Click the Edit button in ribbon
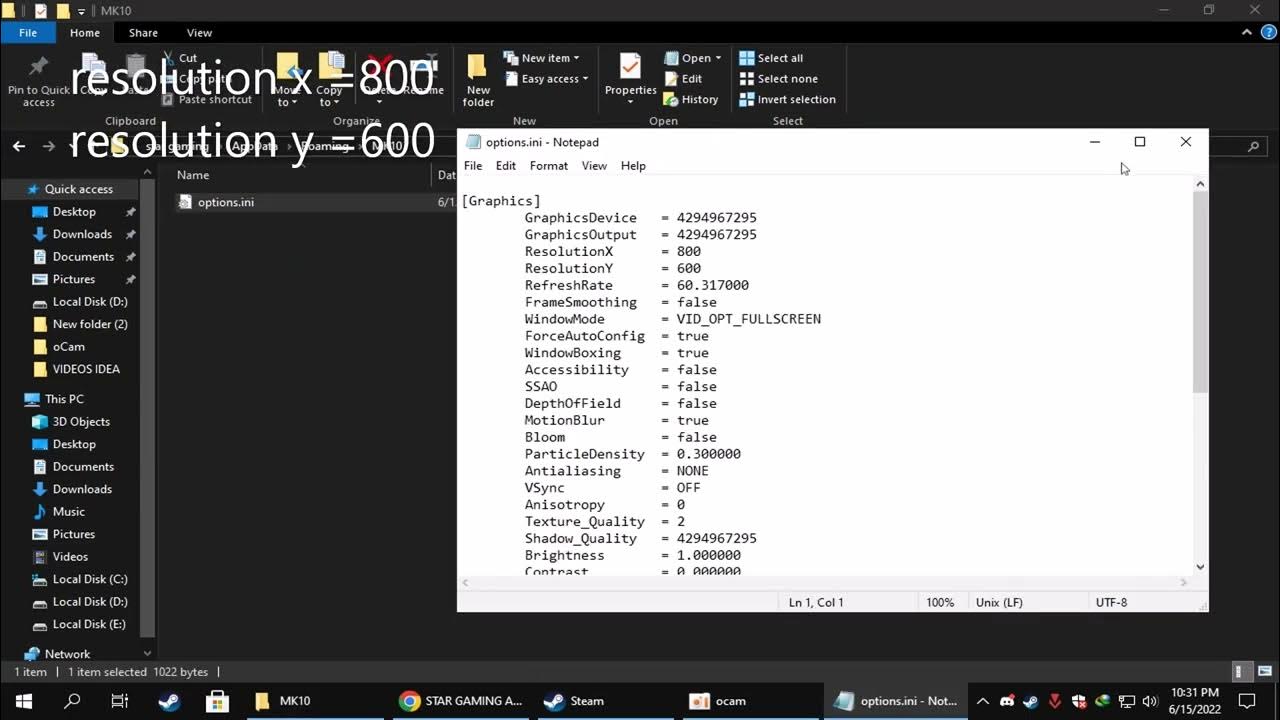 [683, 79]
